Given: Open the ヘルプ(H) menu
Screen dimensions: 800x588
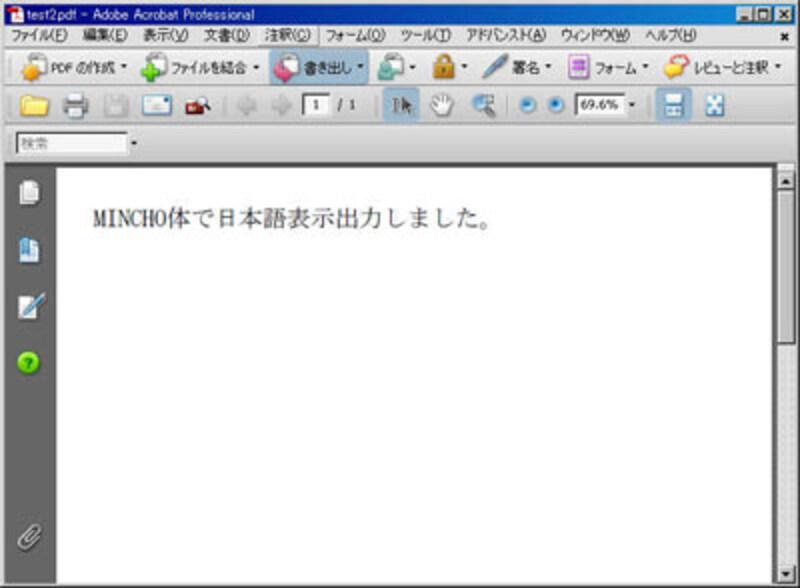Looking at the screenshot, I should point(670,35).
